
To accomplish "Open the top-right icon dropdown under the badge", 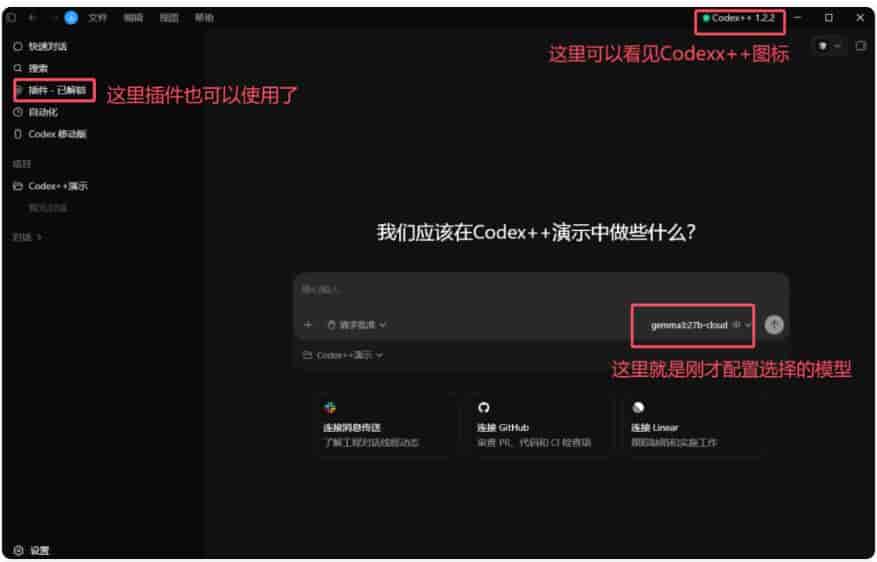I will tap(829, 46).
